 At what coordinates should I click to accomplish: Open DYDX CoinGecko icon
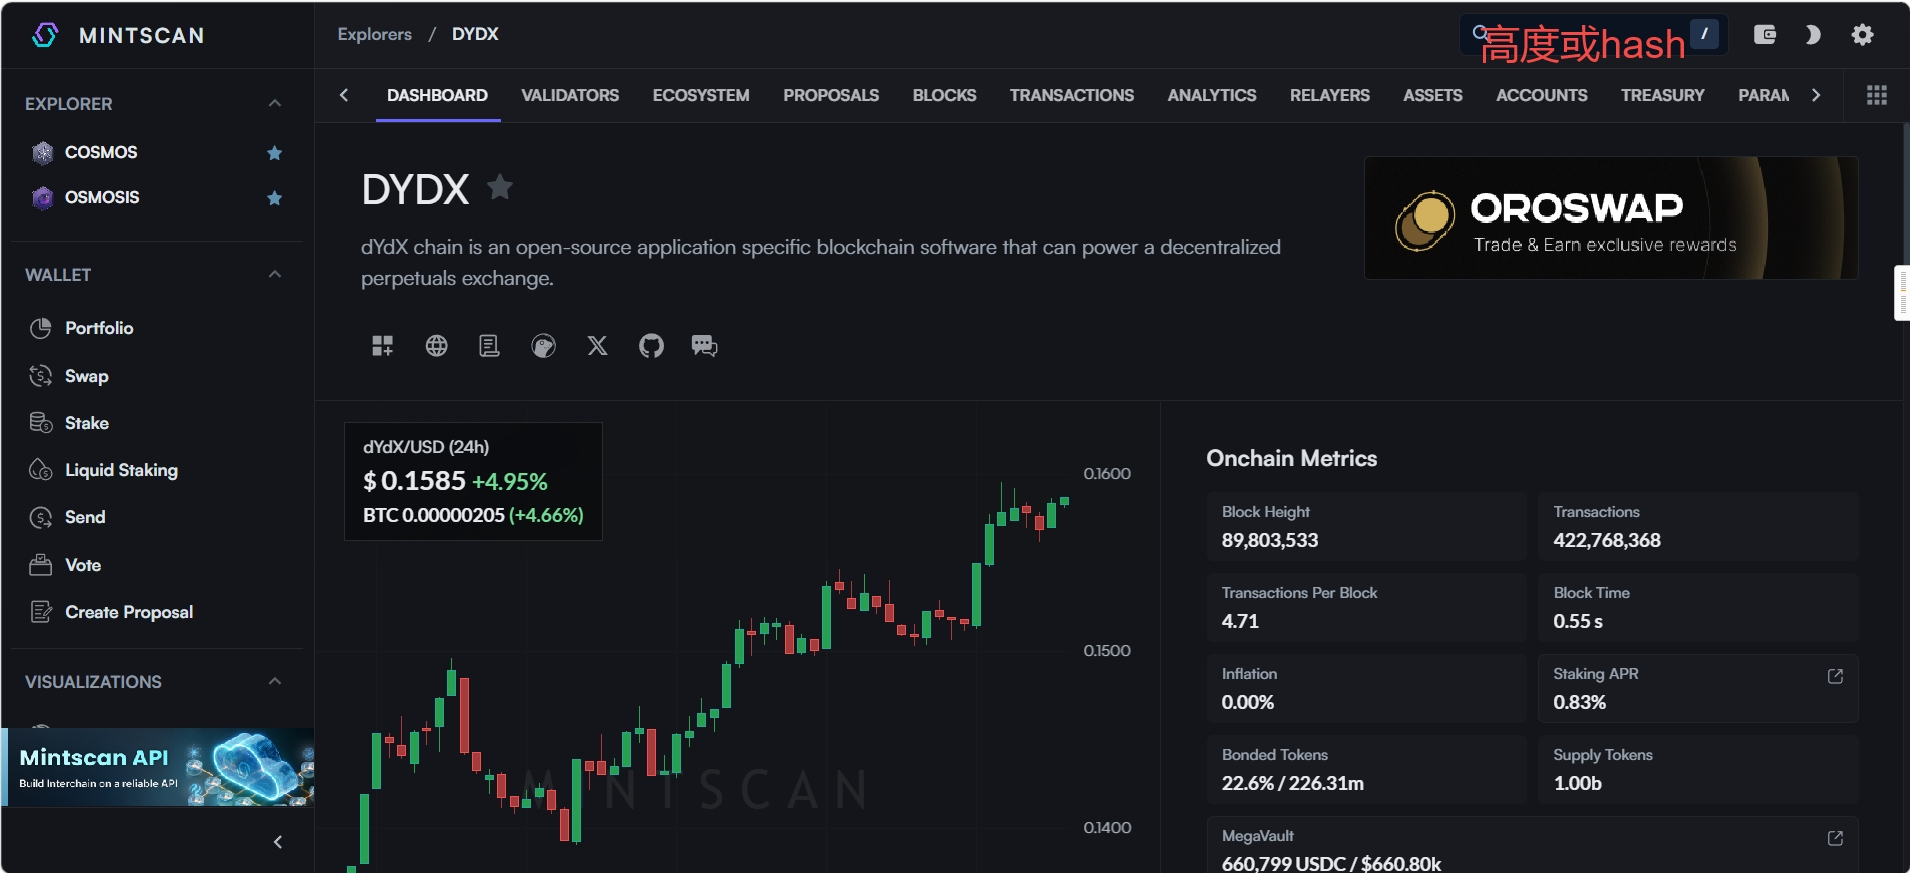(x=543, y=346)
